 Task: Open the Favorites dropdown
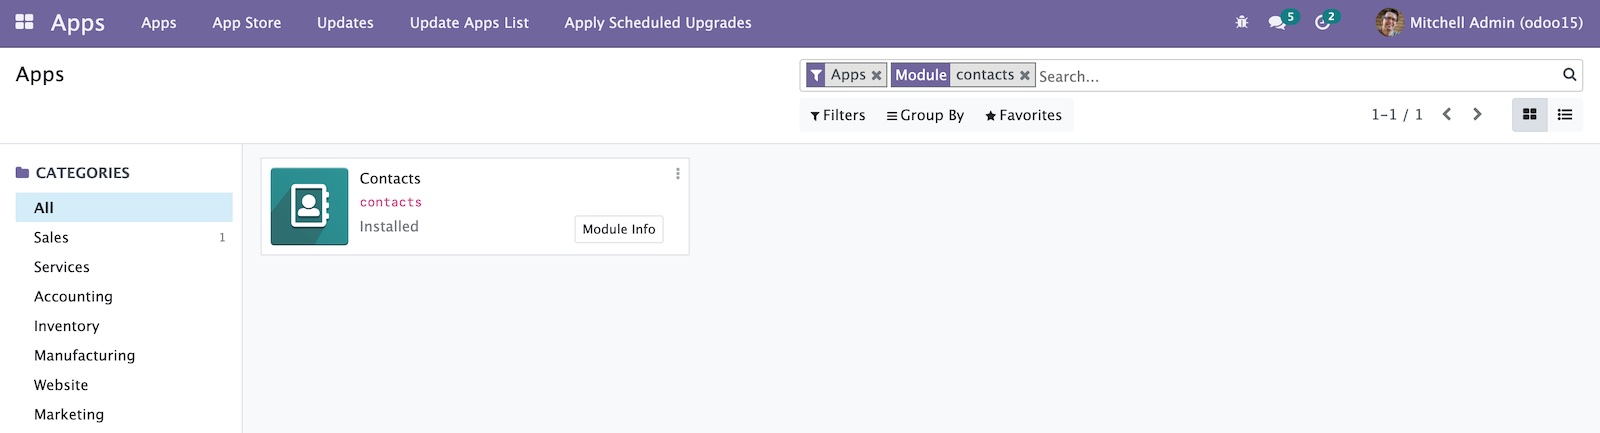[x=1023, y=115]
